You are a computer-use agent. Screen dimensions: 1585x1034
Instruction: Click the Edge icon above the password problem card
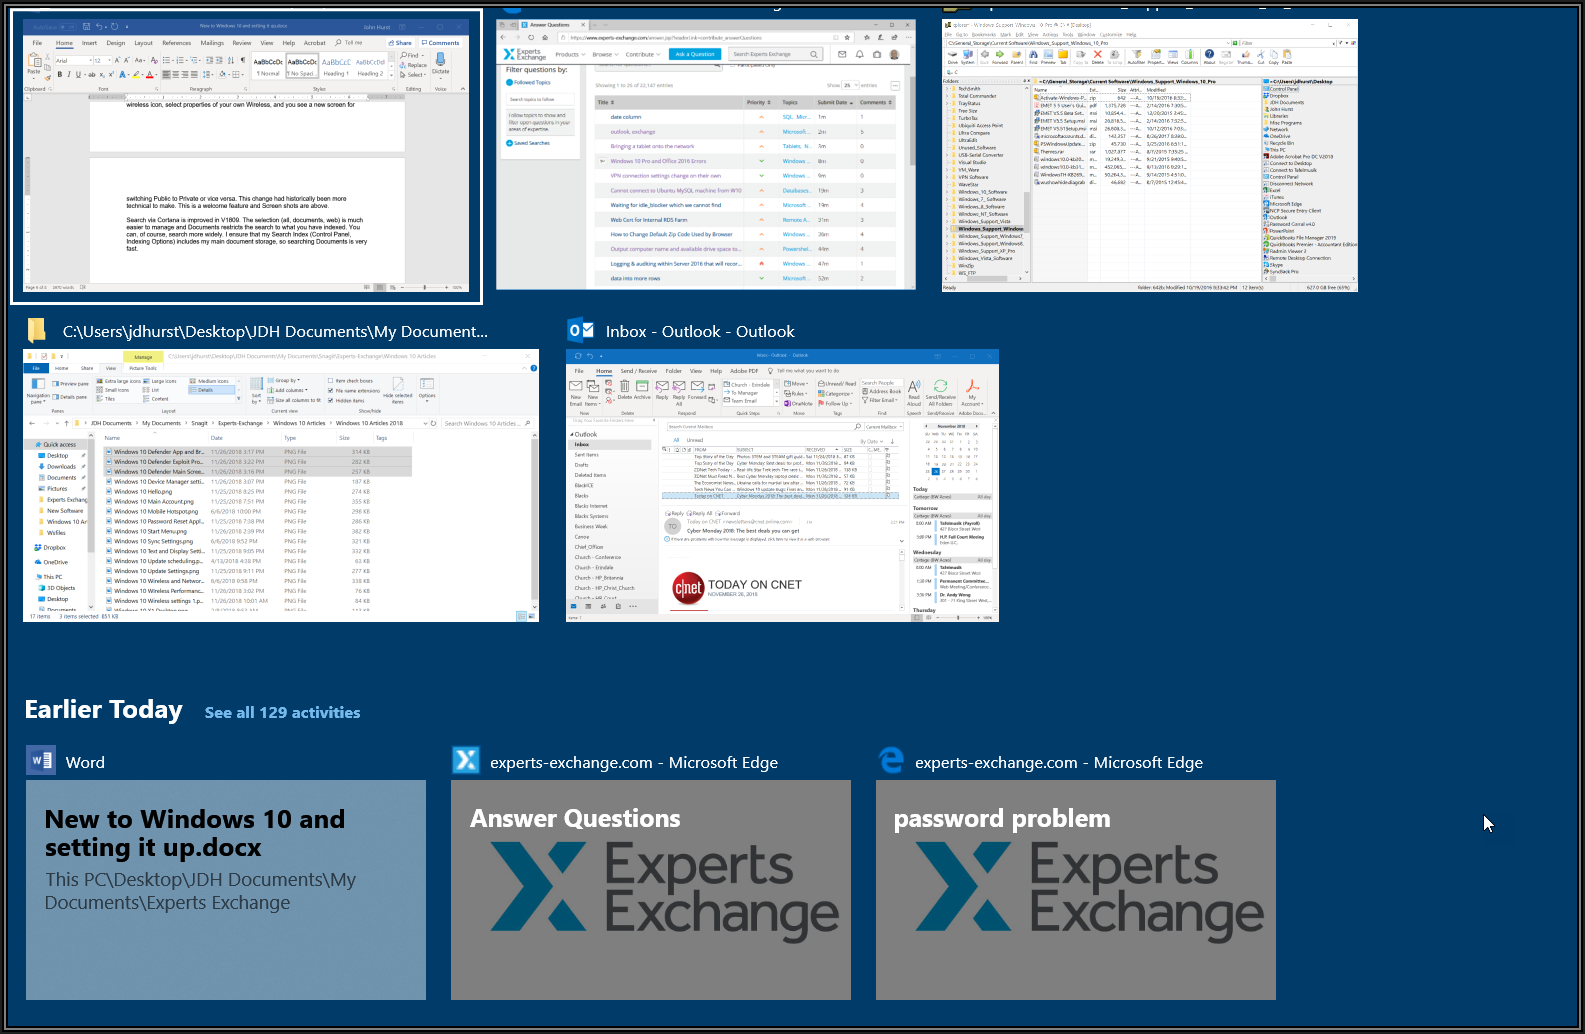(891, 761)
